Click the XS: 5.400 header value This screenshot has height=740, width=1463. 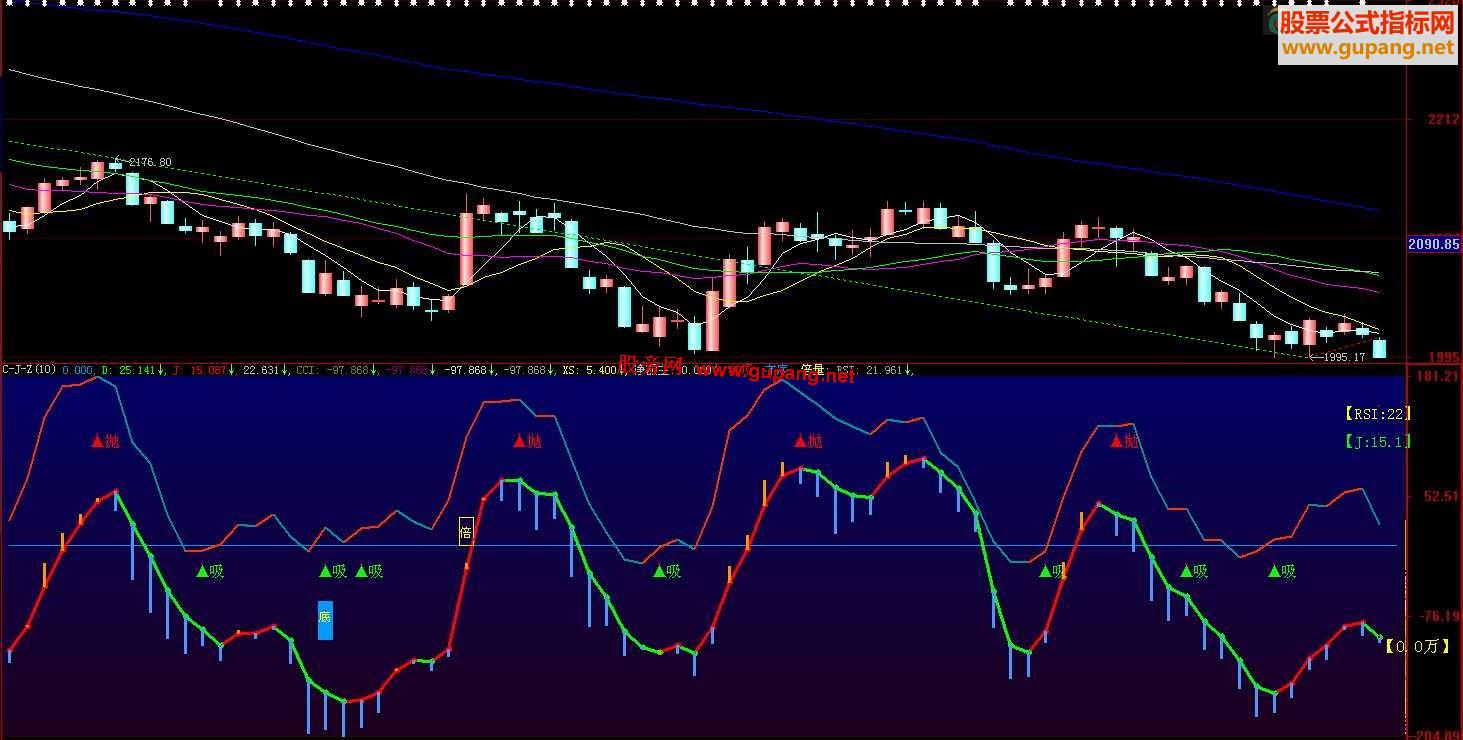(588, 370)
